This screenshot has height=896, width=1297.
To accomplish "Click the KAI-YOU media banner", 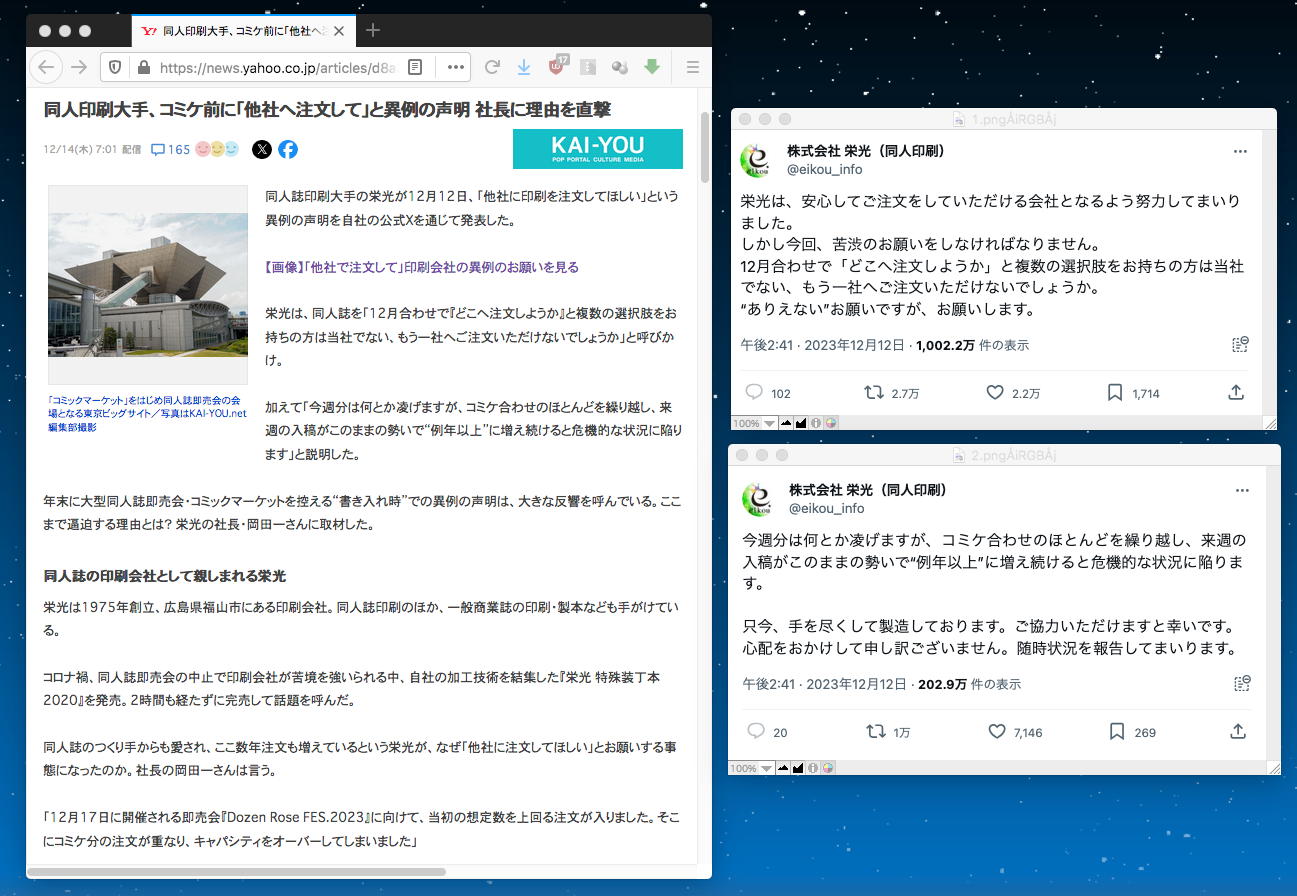I will tap(597, 149).
